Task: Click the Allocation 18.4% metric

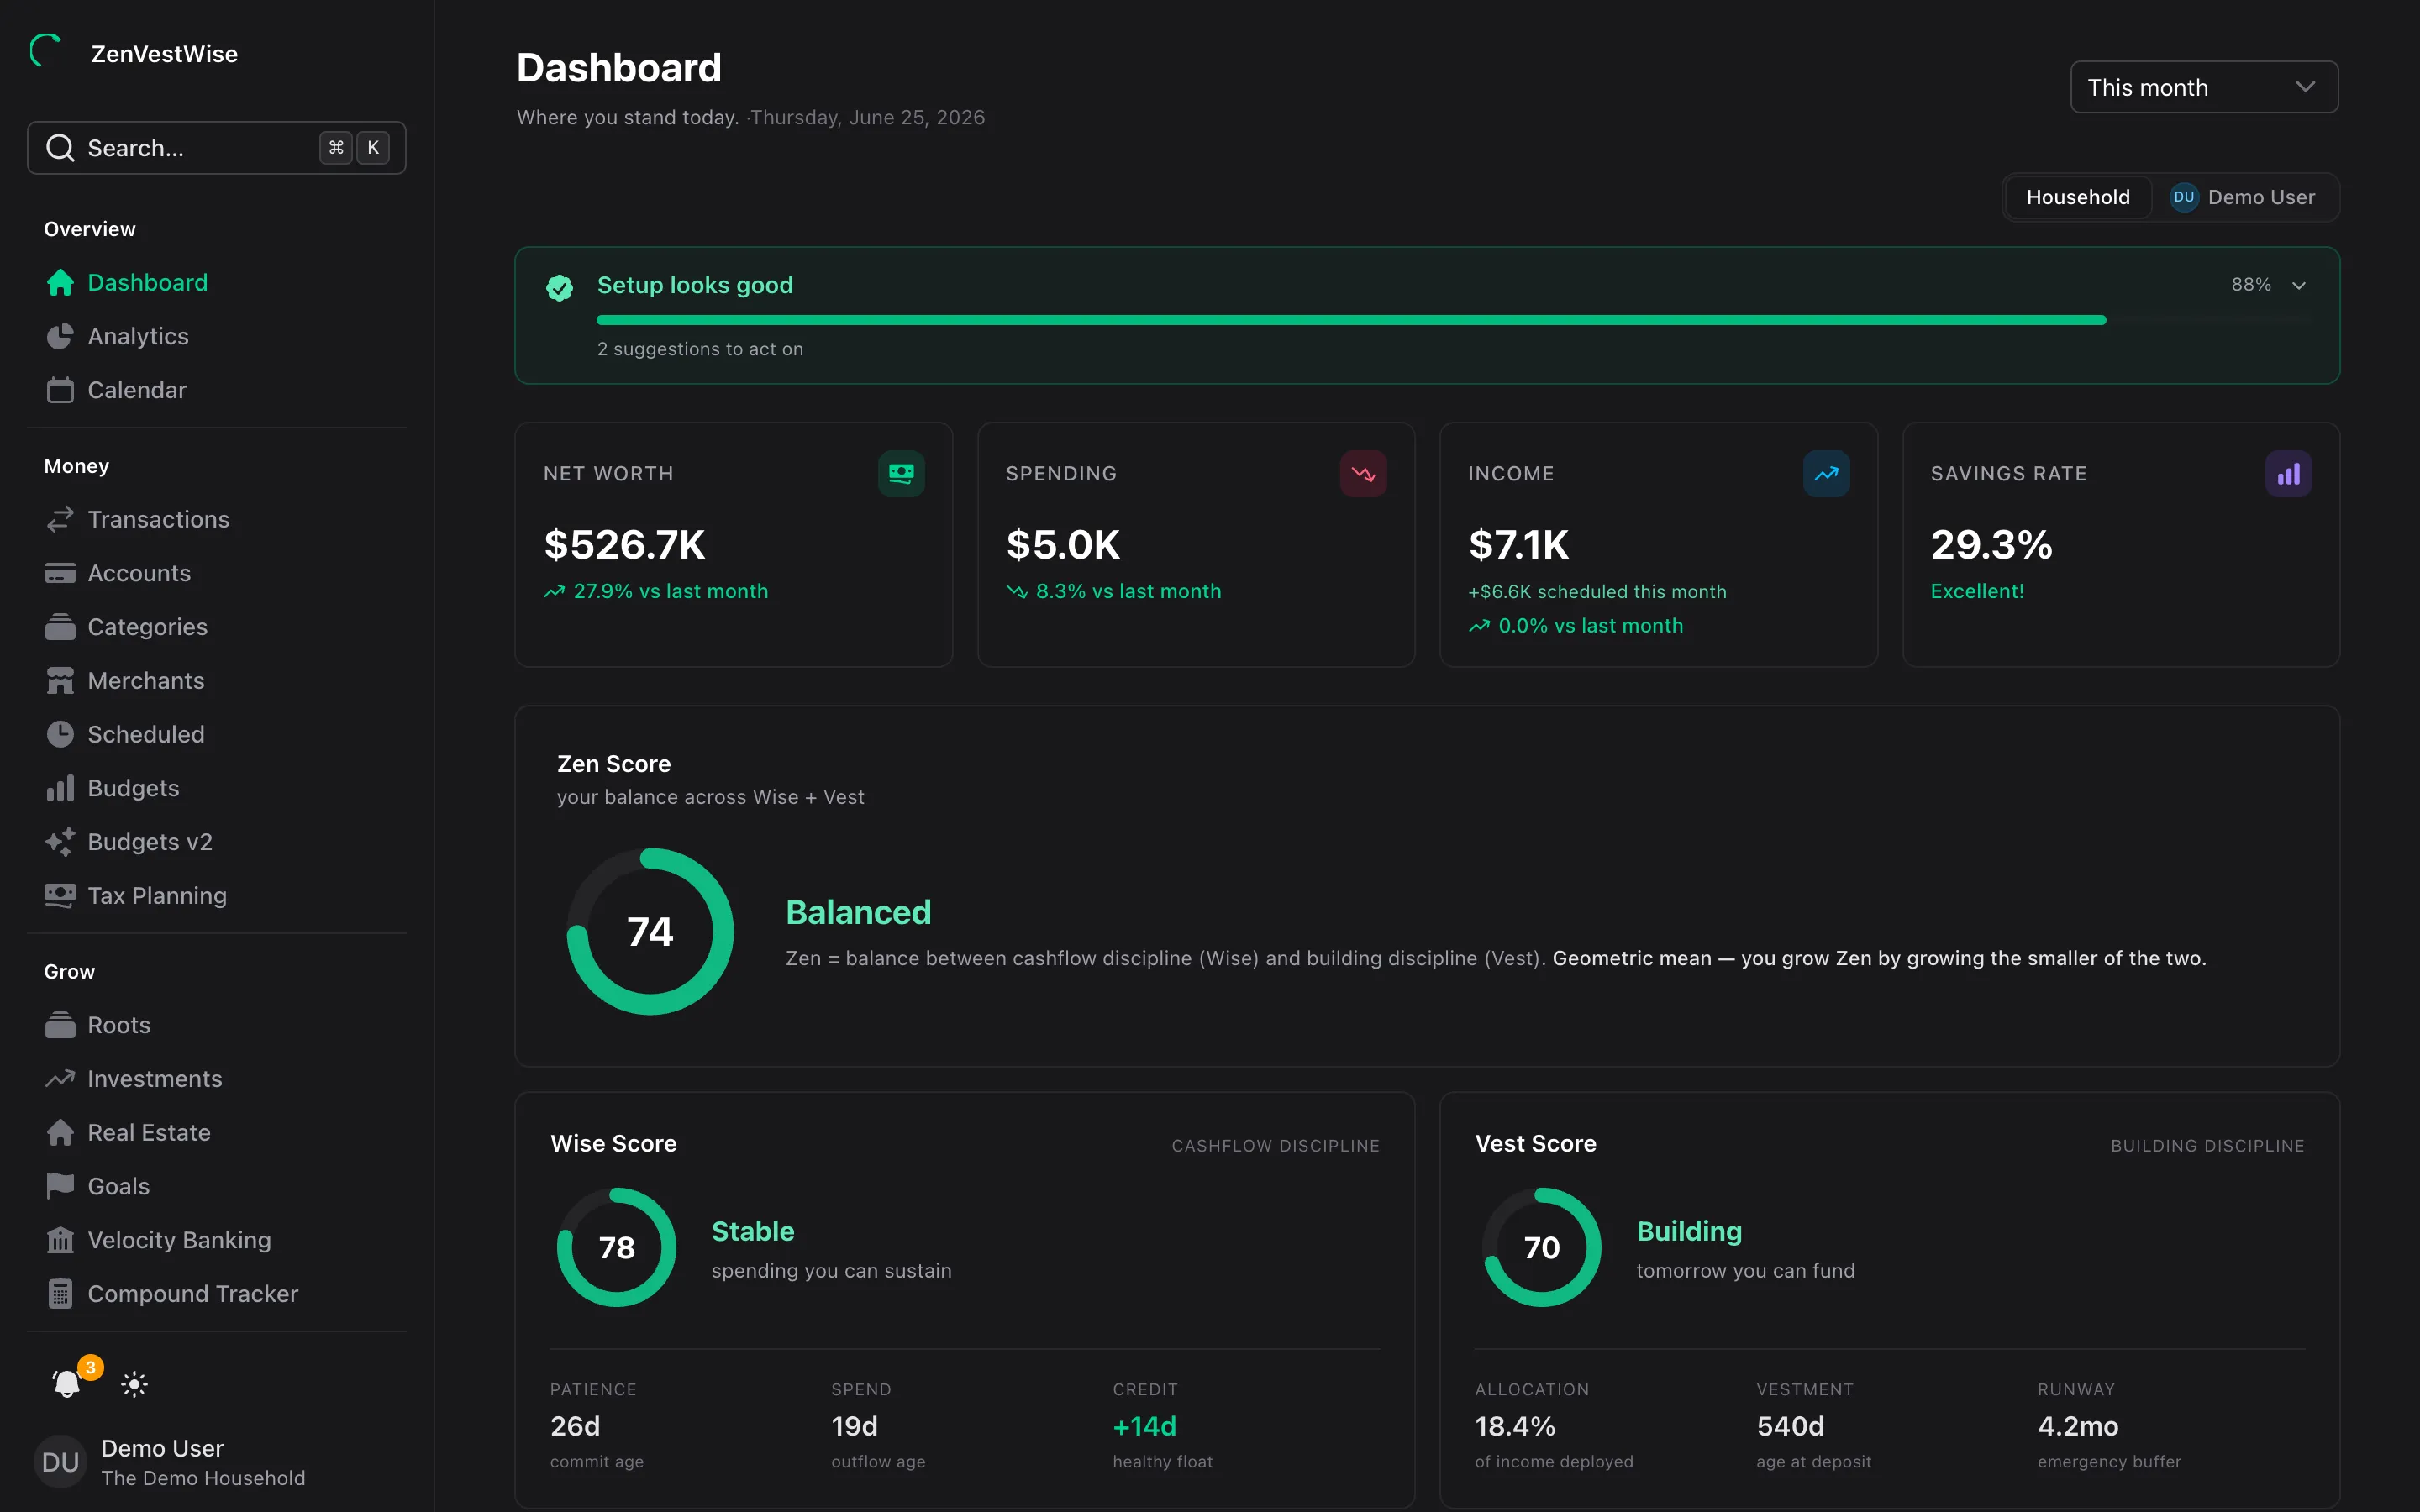Action: tap(1554, 1425)
